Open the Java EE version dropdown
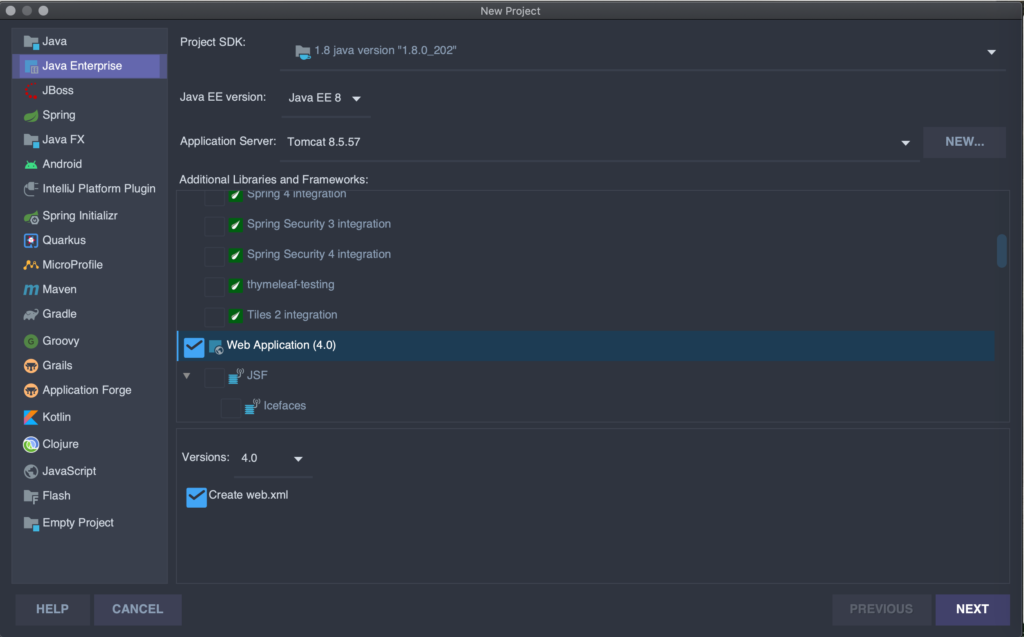The width and height of the screenshot is (1024, 637). coord(326,98)
